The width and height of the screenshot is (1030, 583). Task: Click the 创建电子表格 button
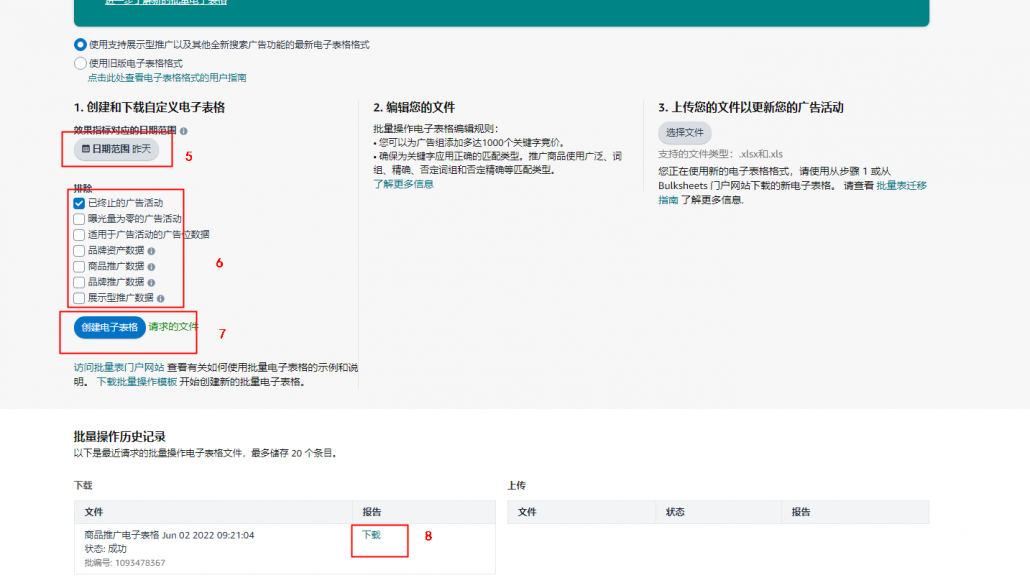pos(110,327)
